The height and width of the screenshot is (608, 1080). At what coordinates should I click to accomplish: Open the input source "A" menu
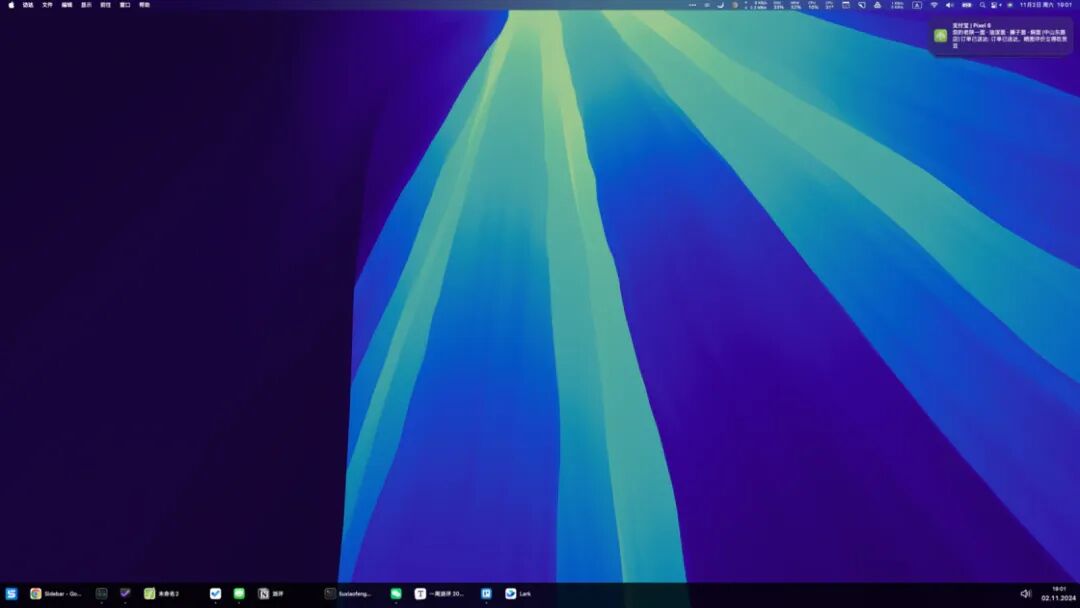pos(917,5)
